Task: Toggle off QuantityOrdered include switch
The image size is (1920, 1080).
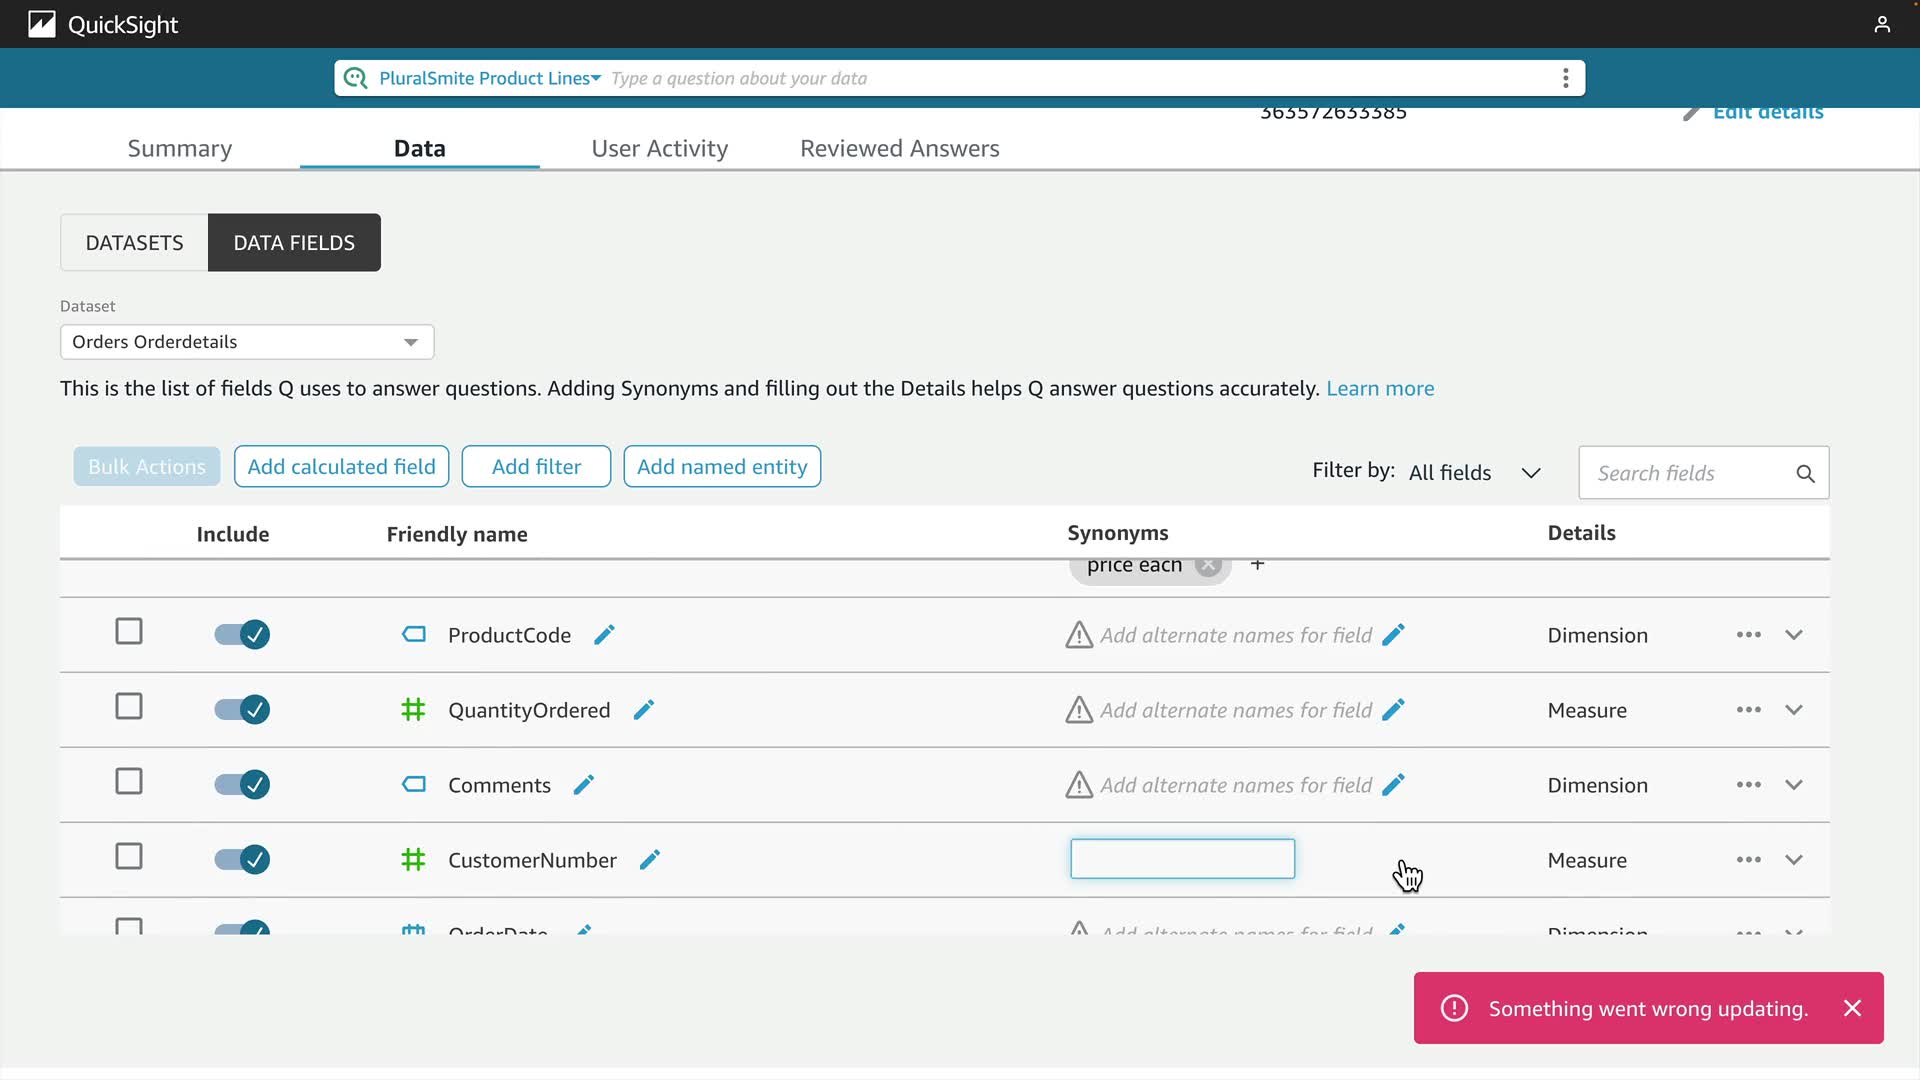Action: [242, 710]
